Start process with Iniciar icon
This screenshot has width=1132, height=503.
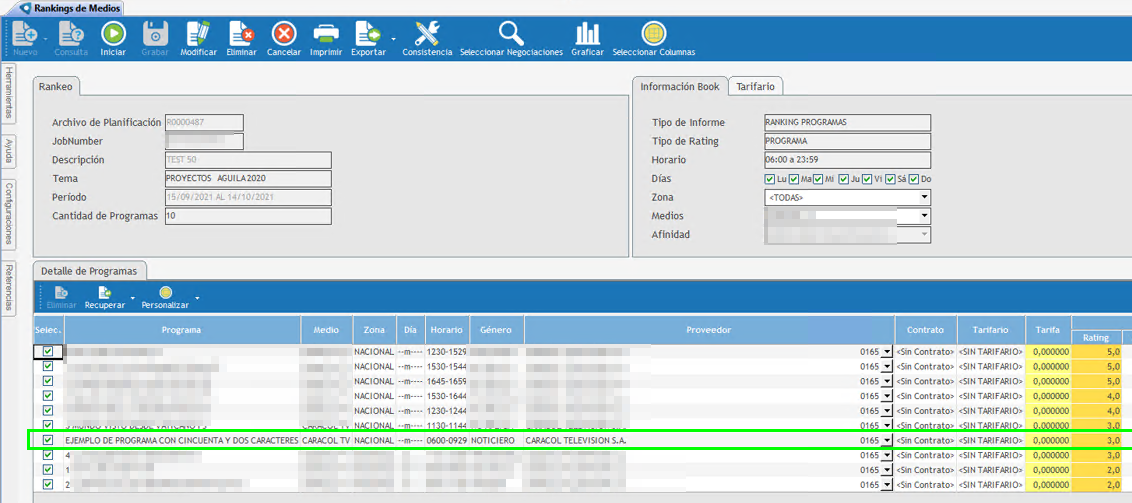[x=113, y=33]
